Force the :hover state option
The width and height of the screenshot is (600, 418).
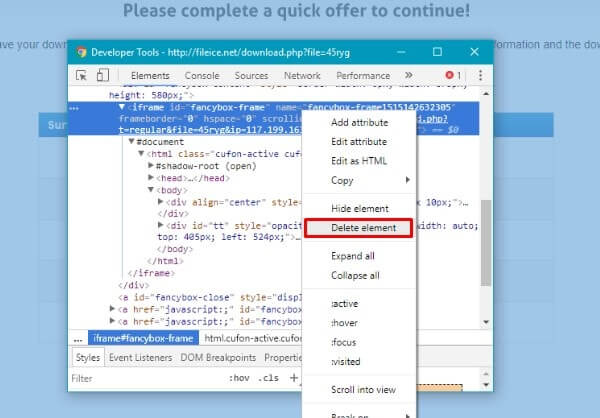point(359,323)
